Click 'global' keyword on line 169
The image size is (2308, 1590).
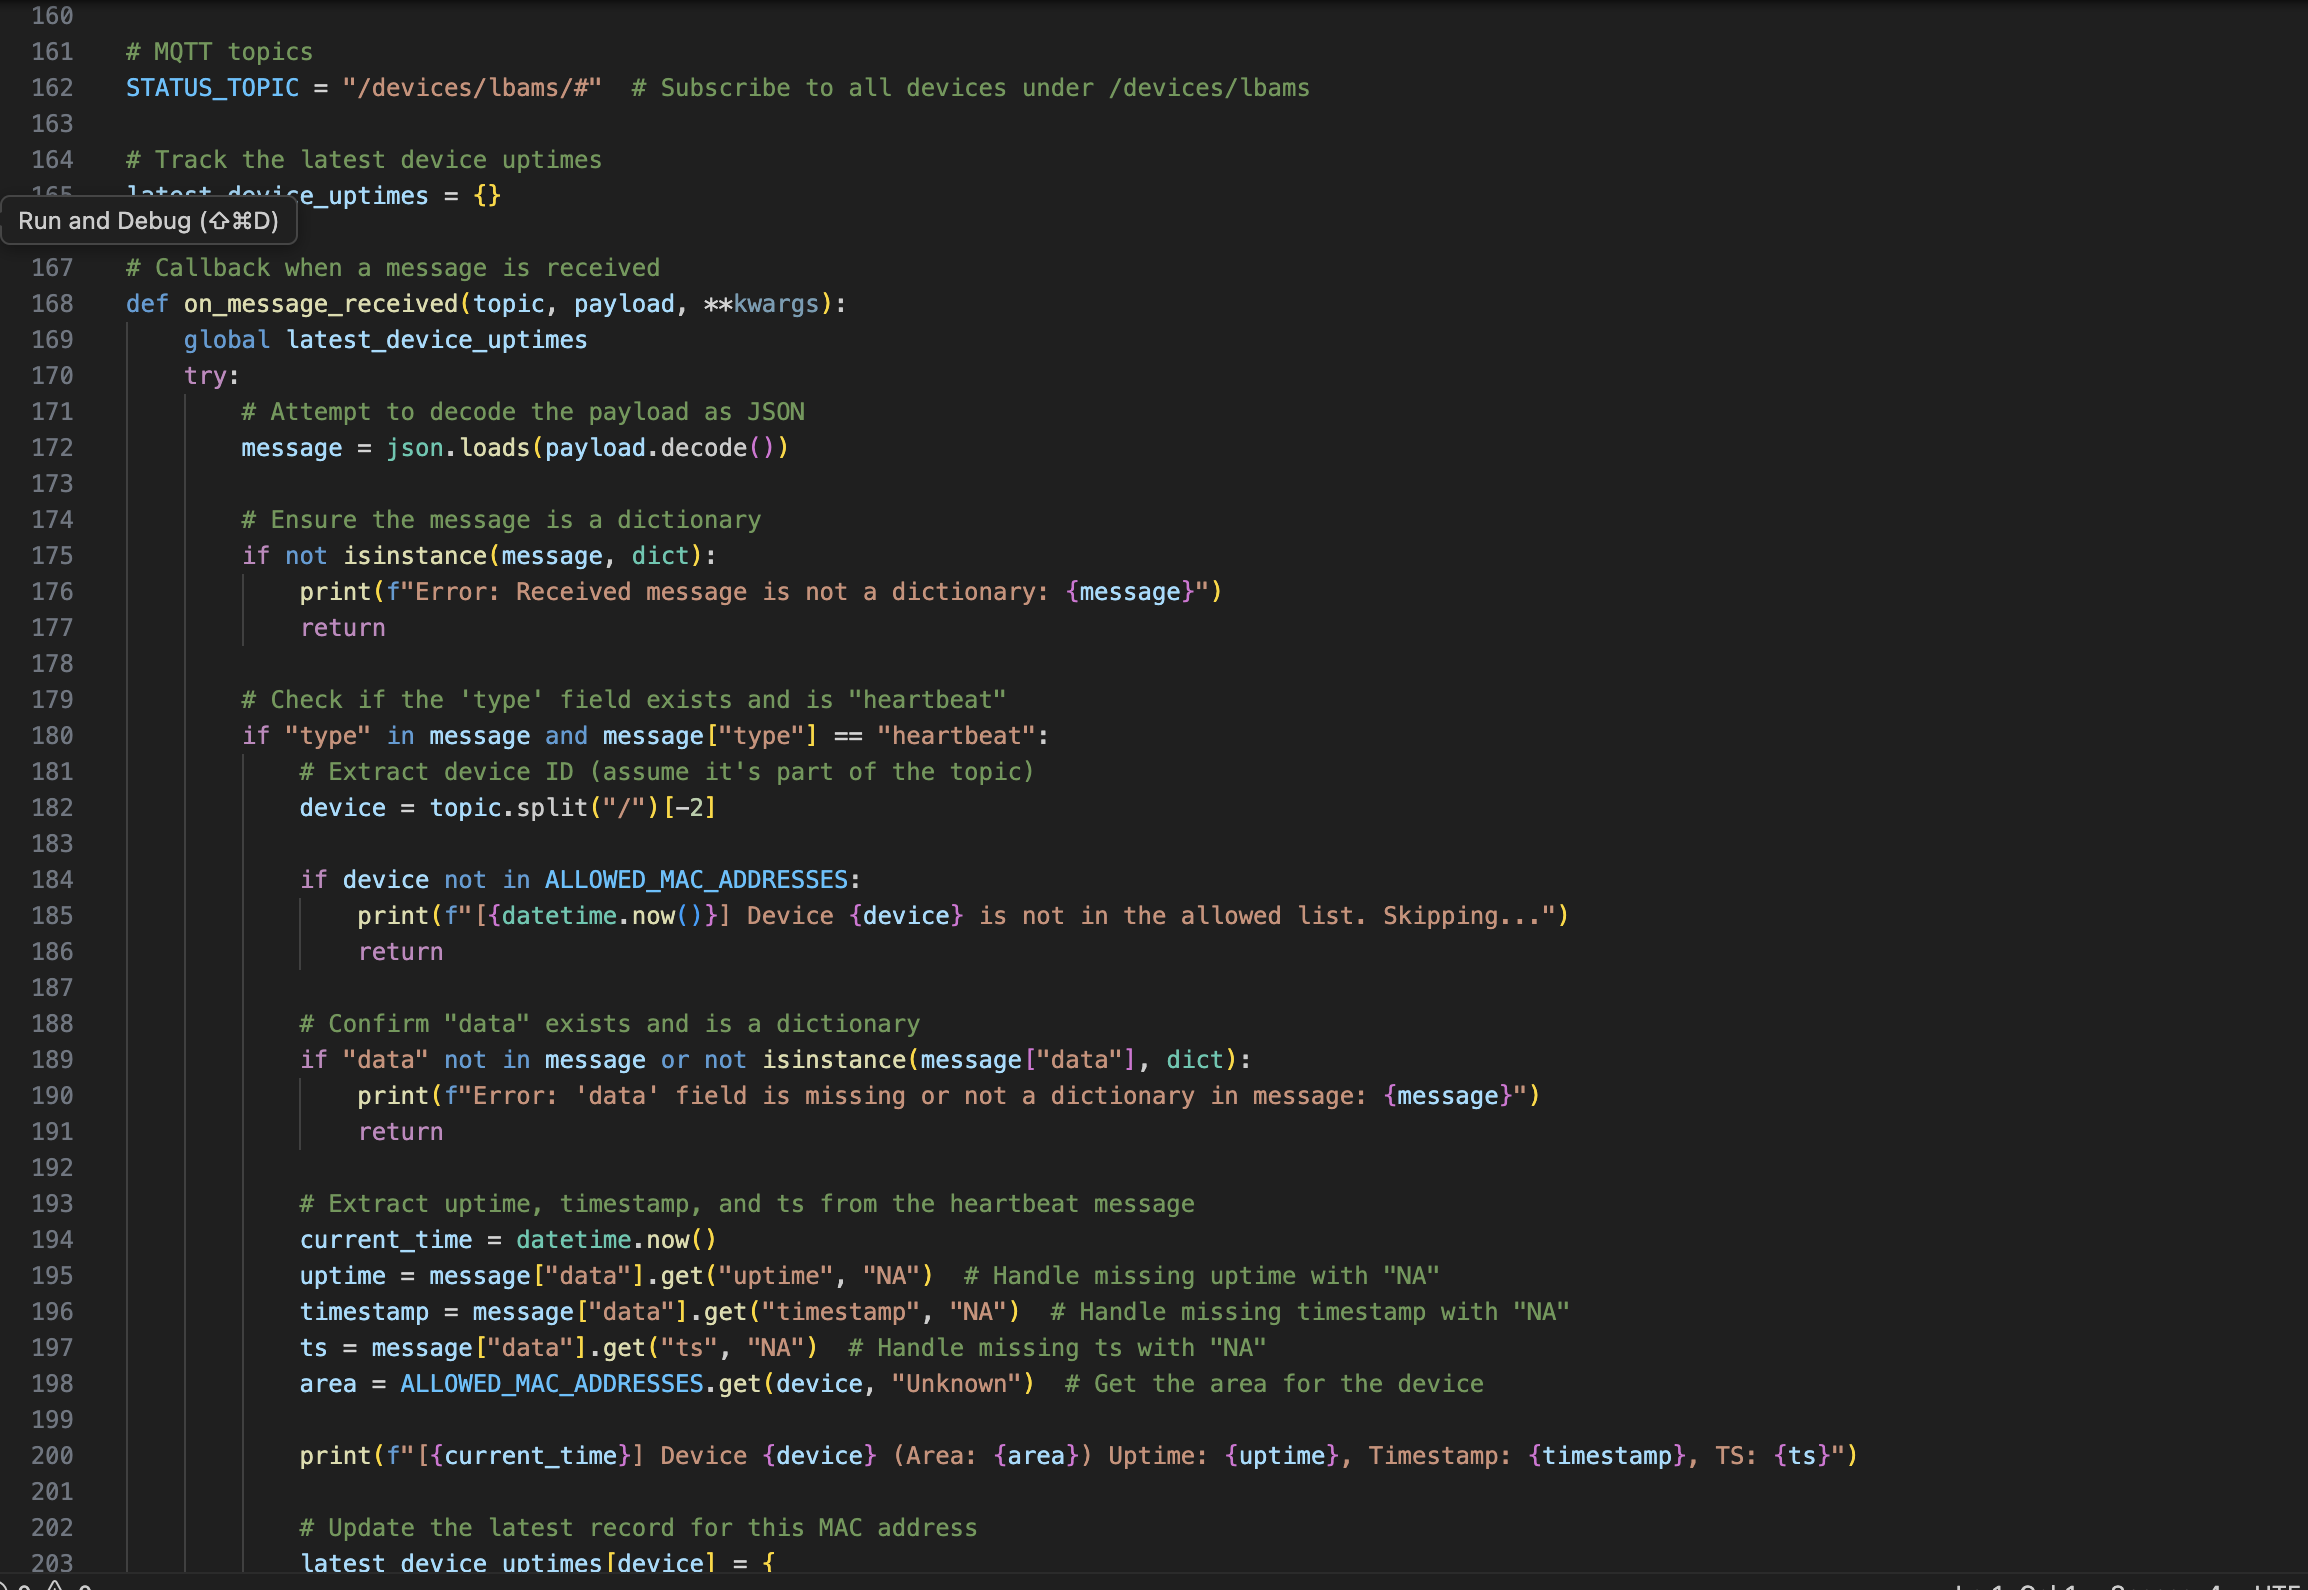226,340
